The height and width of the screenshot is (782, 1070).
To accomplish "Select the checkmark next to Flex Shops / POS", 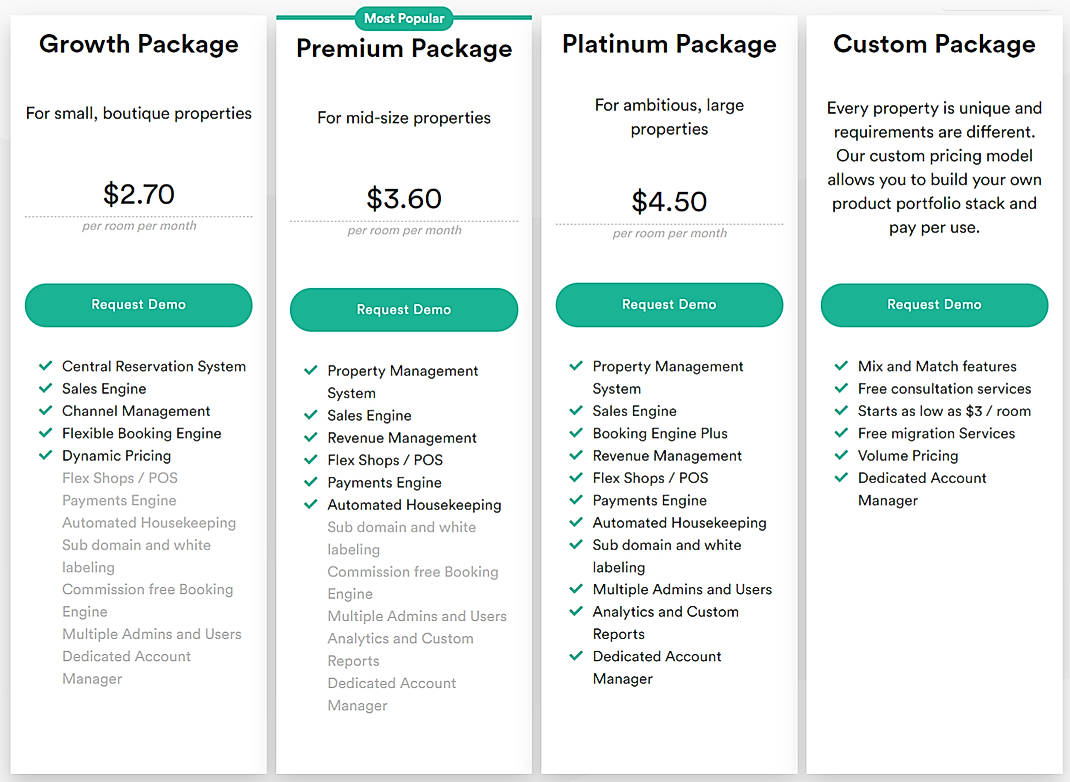I will coord(311,460).
